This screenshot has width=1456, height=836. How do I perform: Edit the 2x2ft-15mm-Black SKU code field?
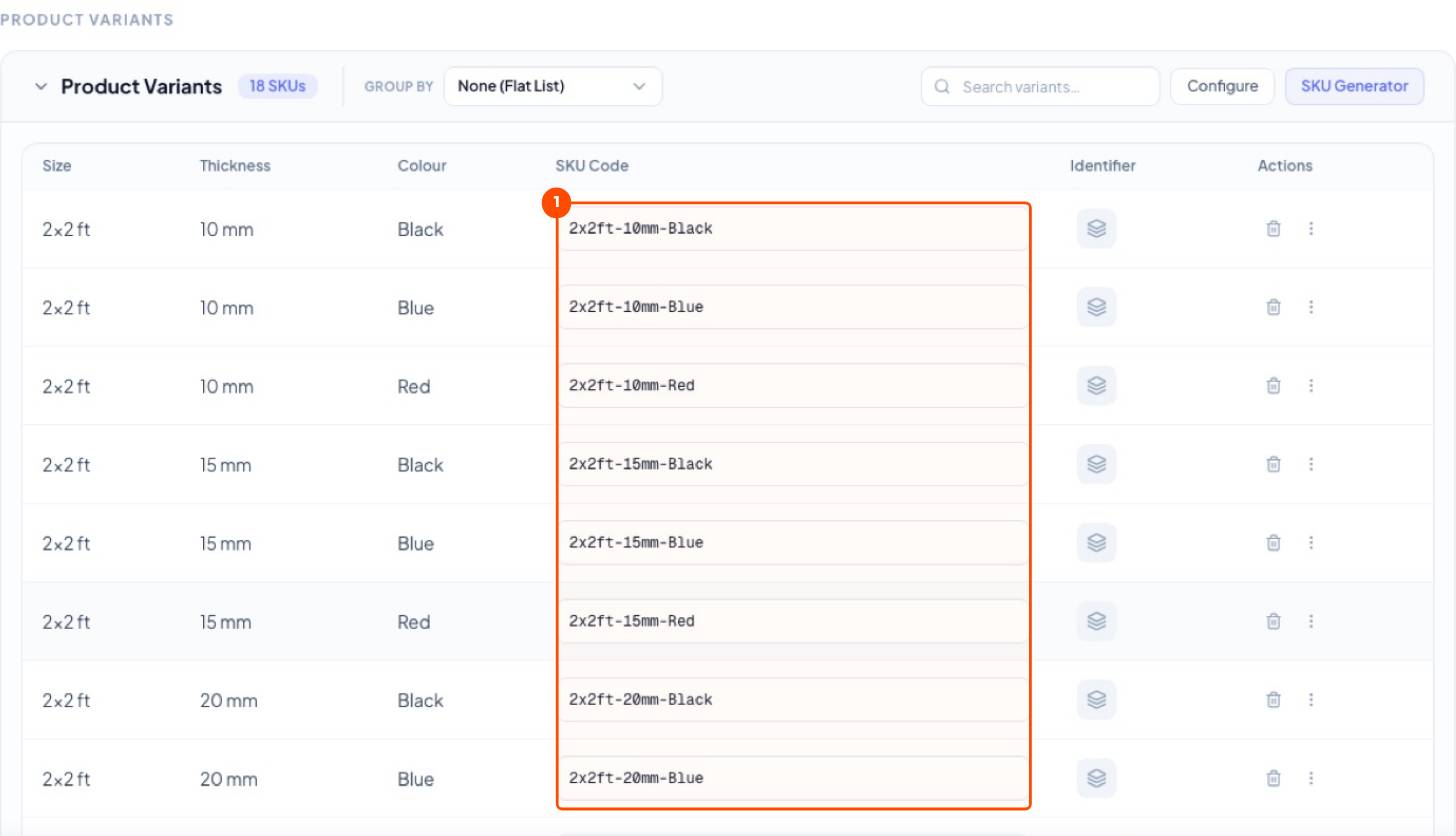pyautogui.click(x=793, y=464)
